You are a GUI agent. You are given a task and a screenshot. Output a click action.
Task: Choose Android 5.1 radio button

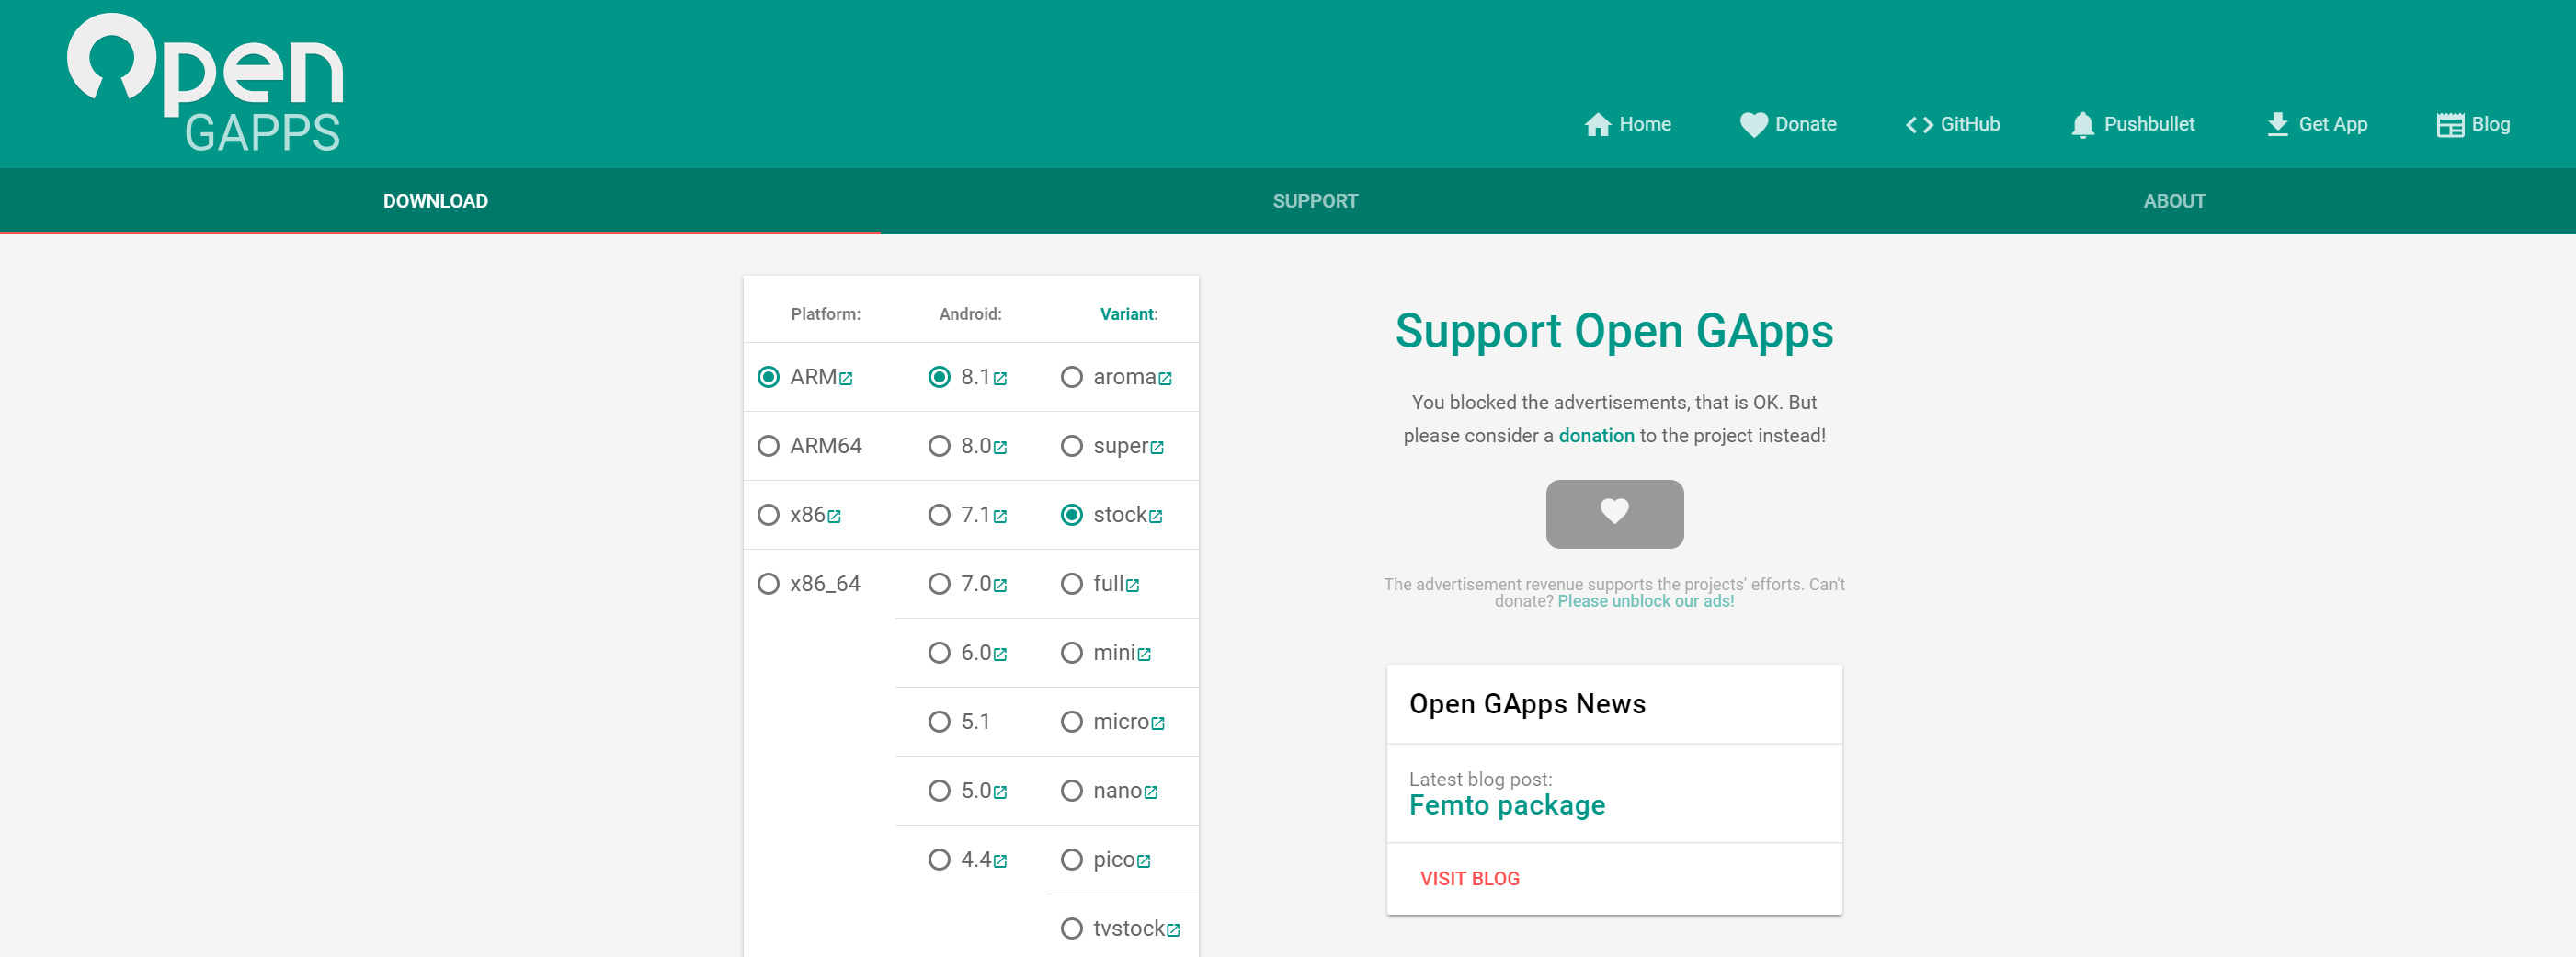(x=939, y=722)
